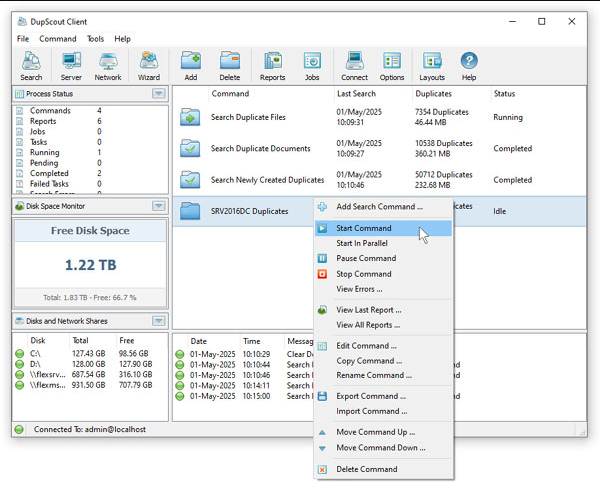
Task: Open the Help menu in menu bar
Action: pyautogui.click(x=122, y=39)
